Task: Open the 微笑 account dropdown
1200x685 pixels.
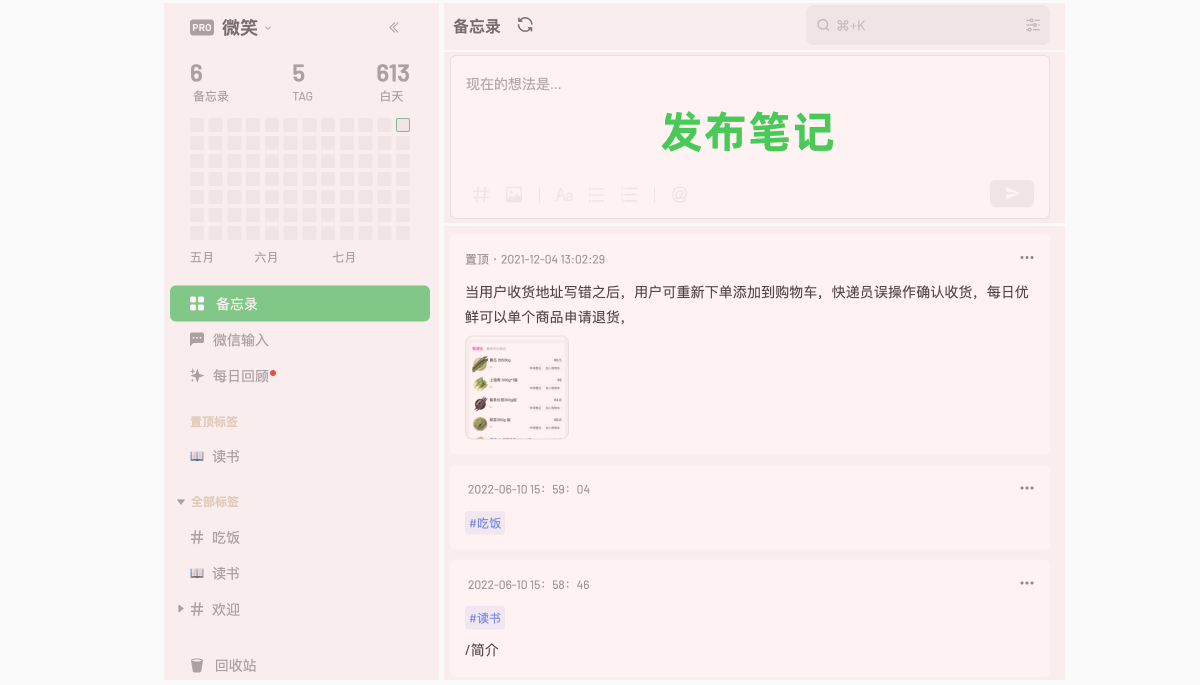Action: [x=240, y=28]
